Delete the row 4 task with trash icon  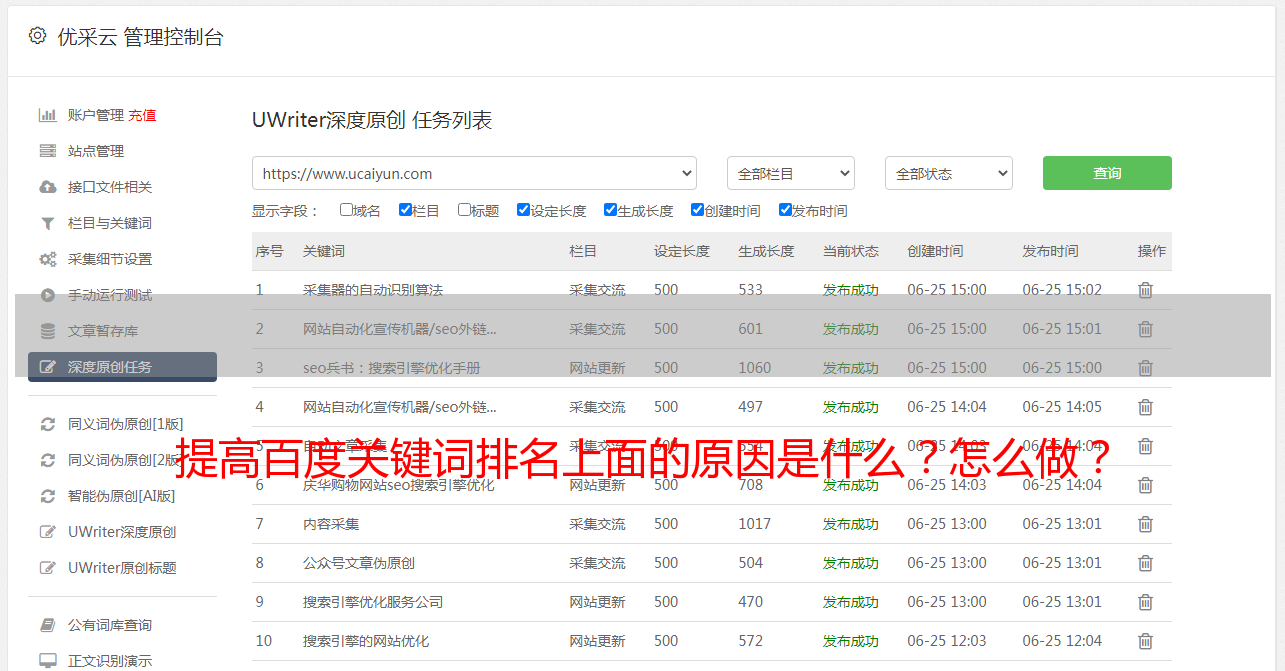pyautogui.click(x=1145, y=407)
